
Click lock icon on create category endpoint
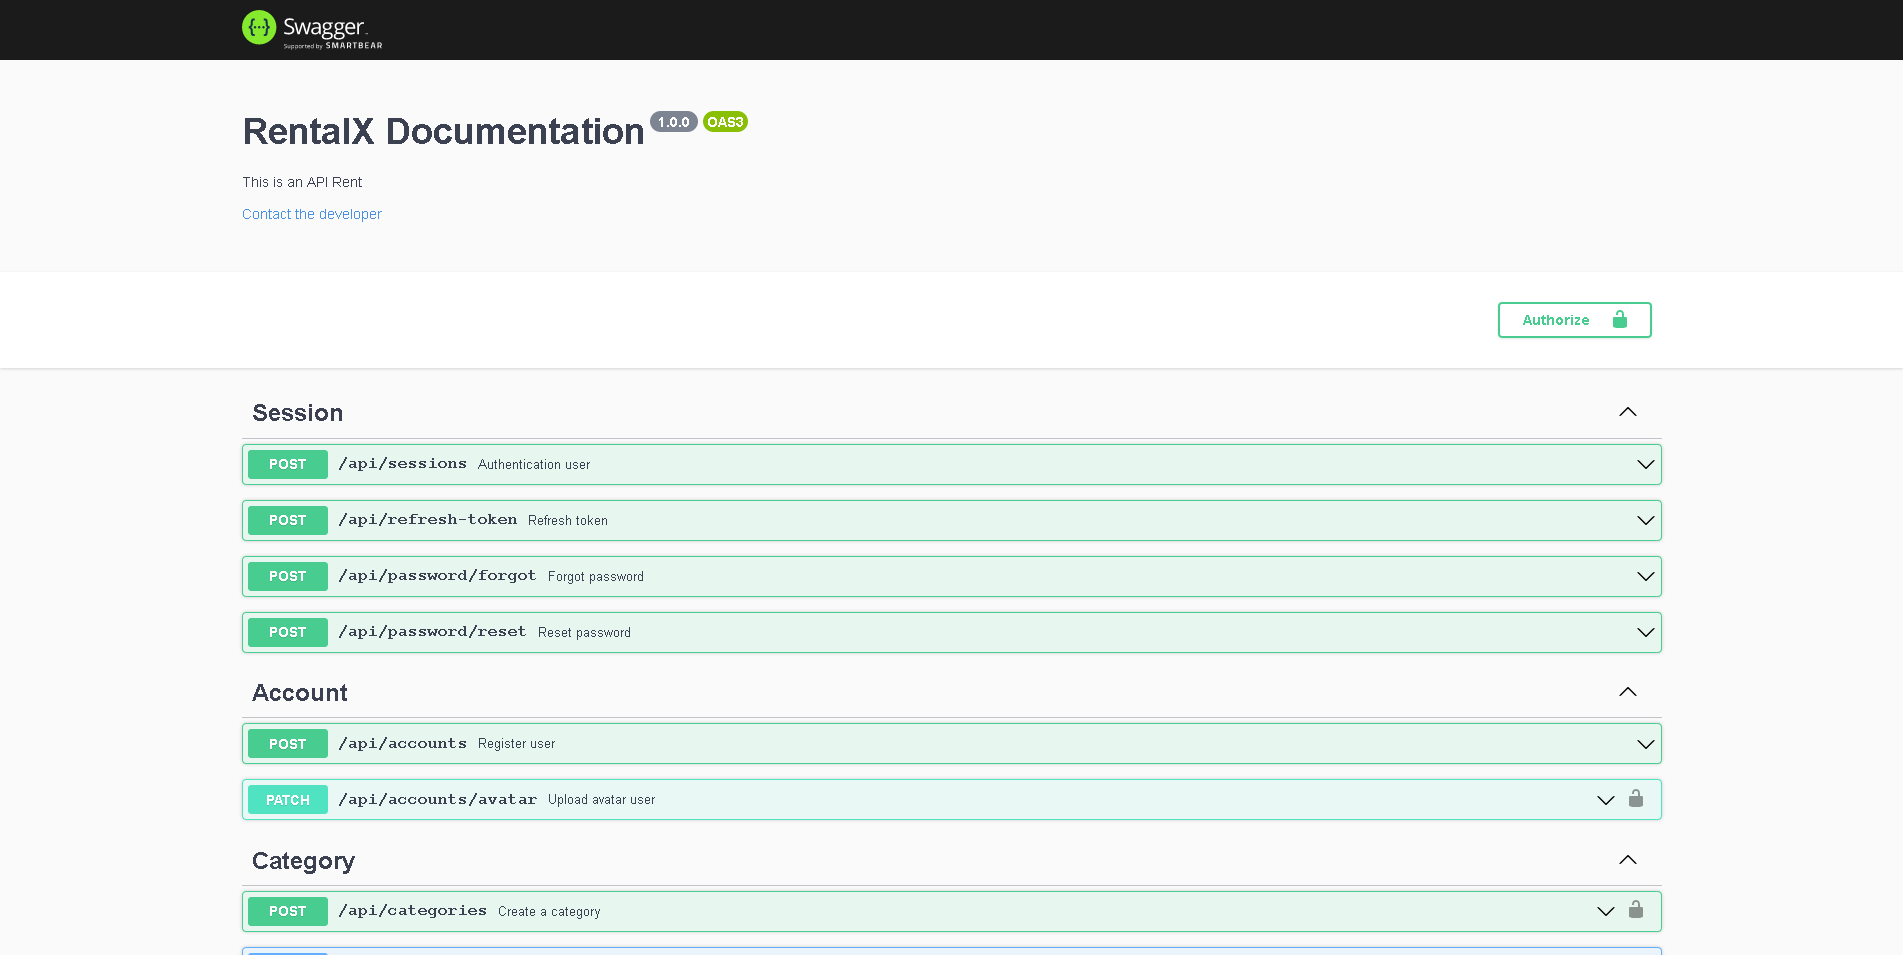pyautogui.click(x=1636, y=910)
